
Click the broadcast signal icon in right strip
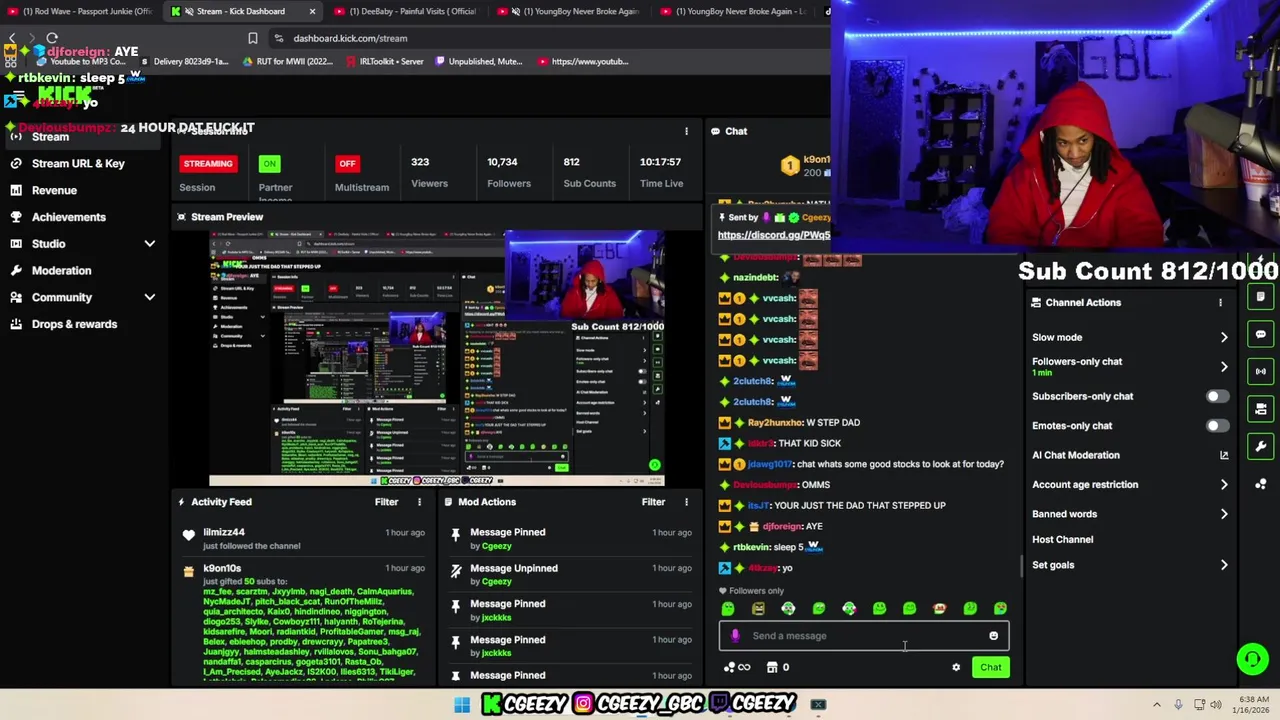(1261, 371)
